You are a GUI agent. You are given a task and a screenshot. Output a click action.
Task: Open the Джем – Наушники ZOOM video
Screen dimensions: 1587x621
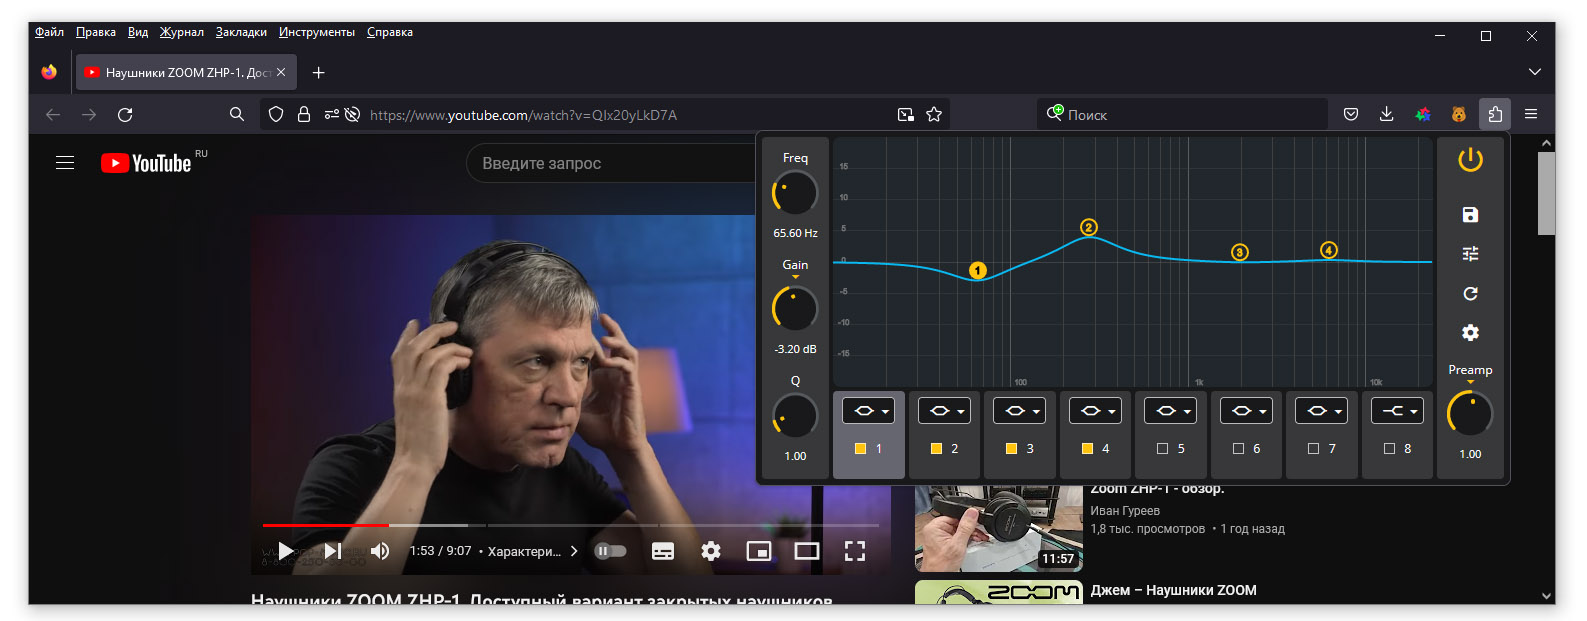tap(1174, 590)
